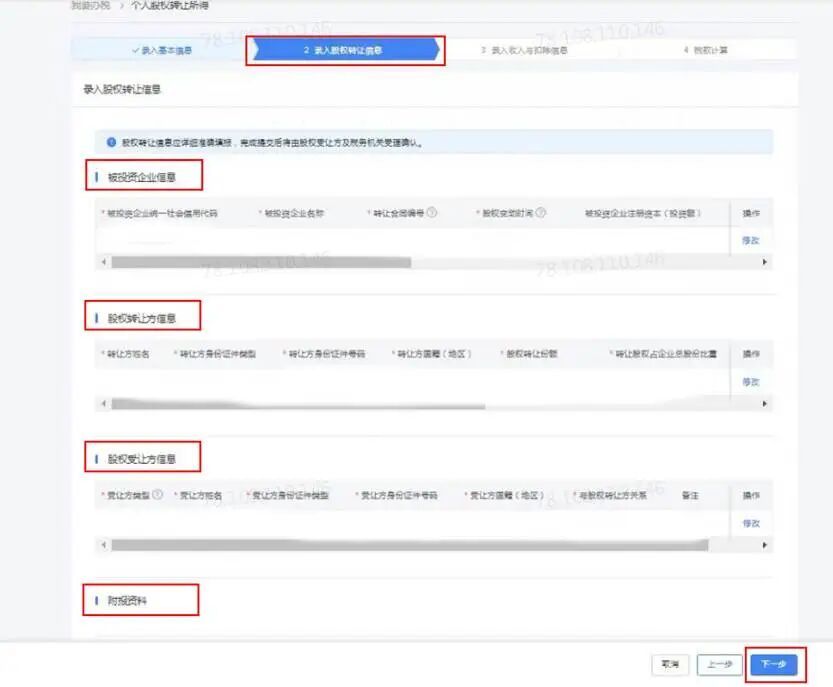Click 操作 header in 股权转让方信息 table
This screenshot has width=833, height=687.
point(751,354)
